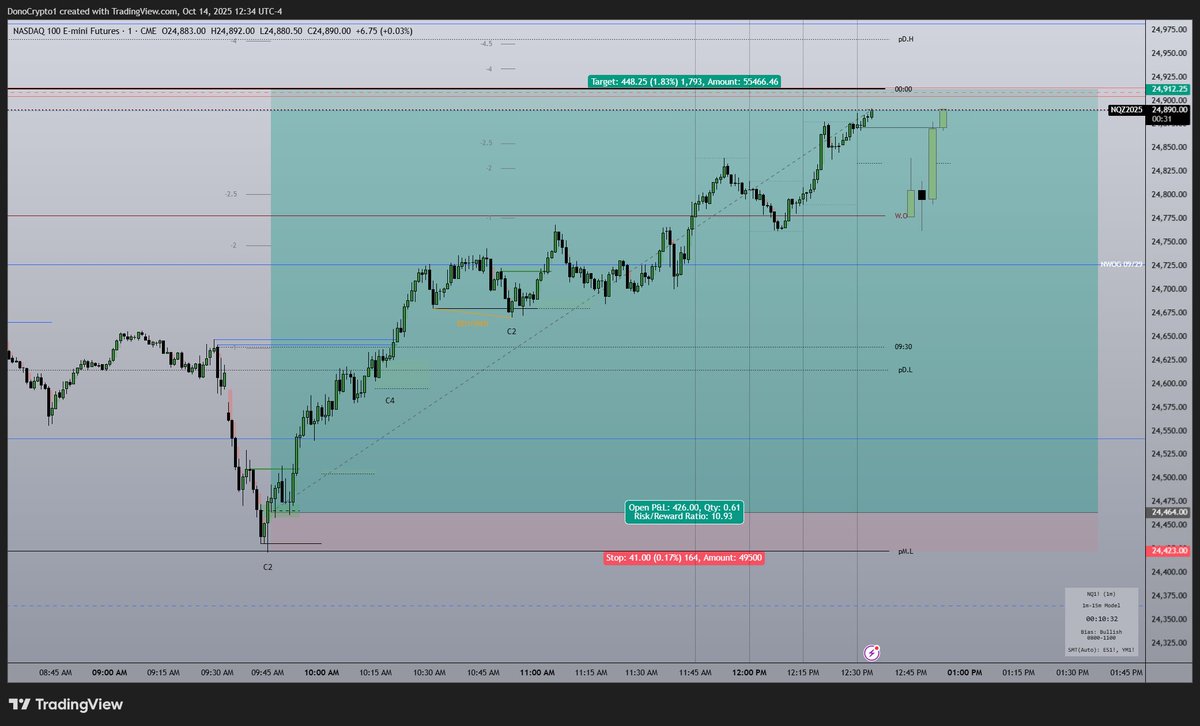The width and height of the screenshot is (1200, 726).
Task: Click the 10:00 AM time axis label
Action: (x=320, y=672)
